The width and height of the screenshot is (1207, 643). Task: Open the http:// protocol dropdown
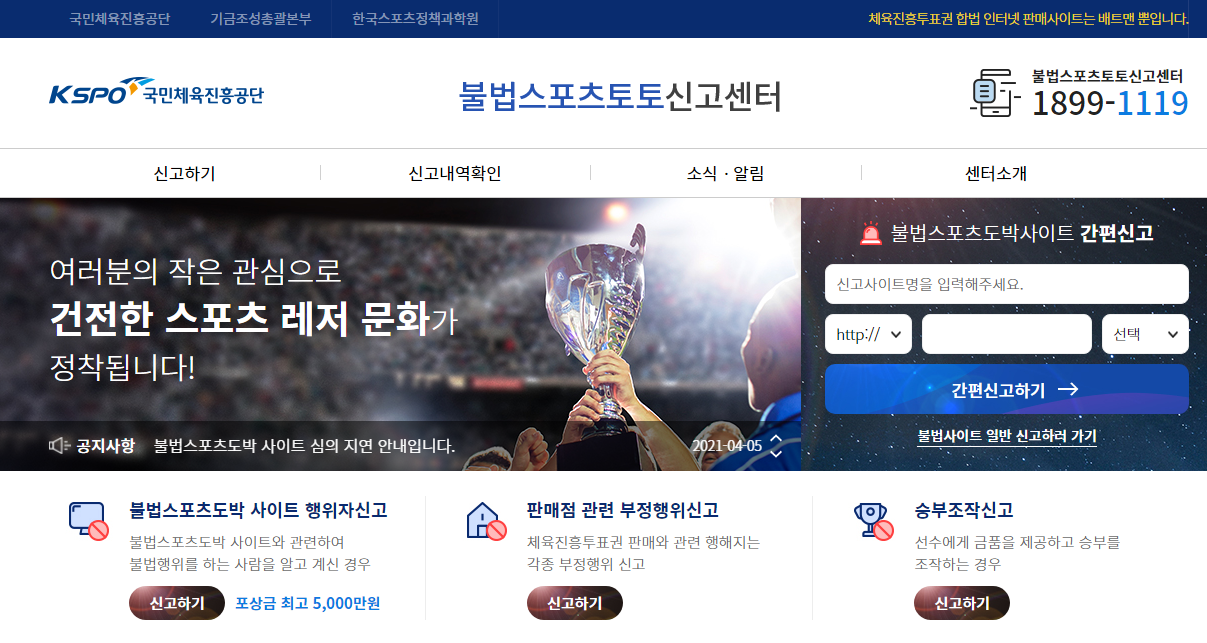868,334
